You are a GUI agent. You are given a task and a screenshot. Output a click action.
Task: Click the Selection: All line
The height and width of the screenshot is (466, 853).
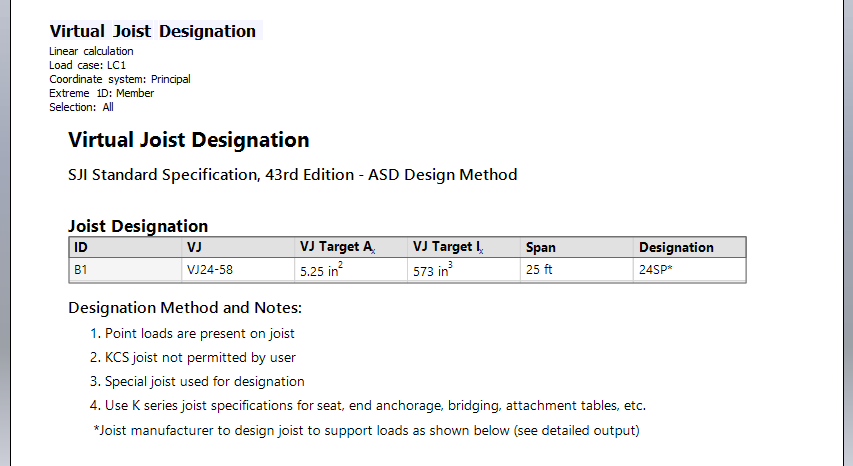(x=82, y=107)
